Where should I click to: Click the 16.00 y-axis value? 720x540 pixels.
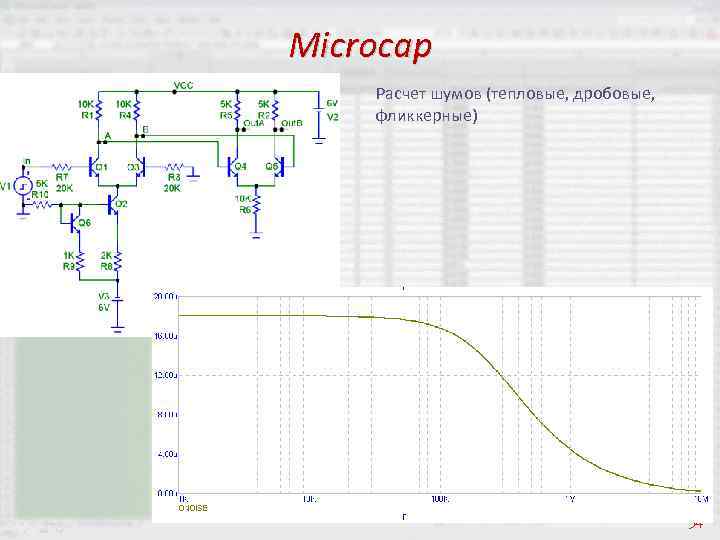pos(165,336)
